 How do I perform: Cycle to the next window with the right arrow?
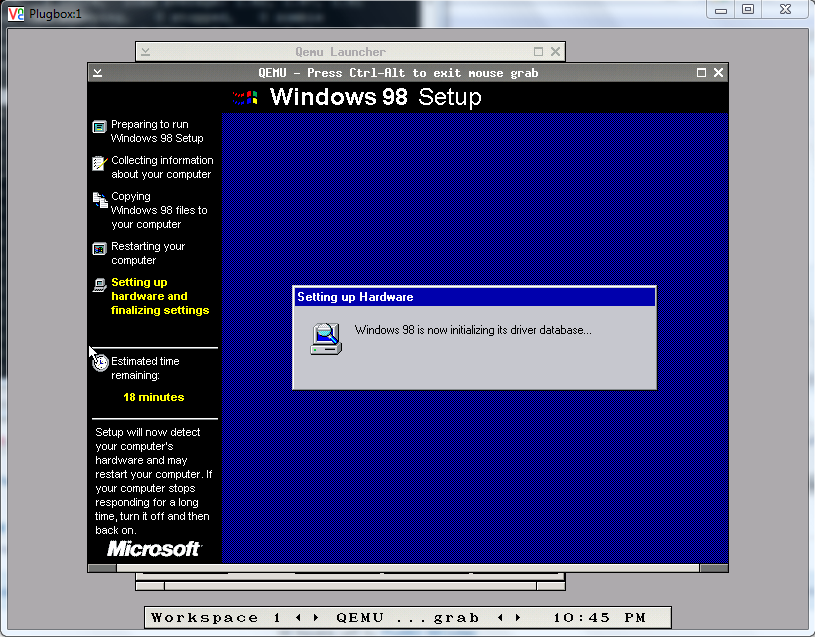(x=518, y=618)
